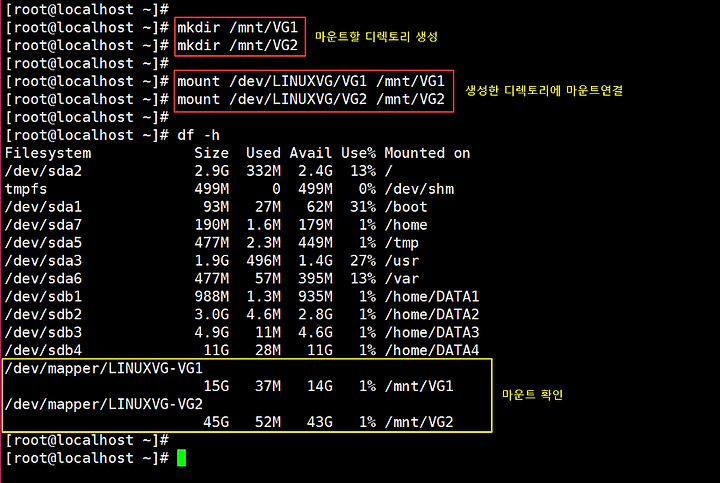The width and height of the screenshot is (720, 483).
Task: Click the '/dev/sda7' filesystem entry
Action: tap(43, 225)
